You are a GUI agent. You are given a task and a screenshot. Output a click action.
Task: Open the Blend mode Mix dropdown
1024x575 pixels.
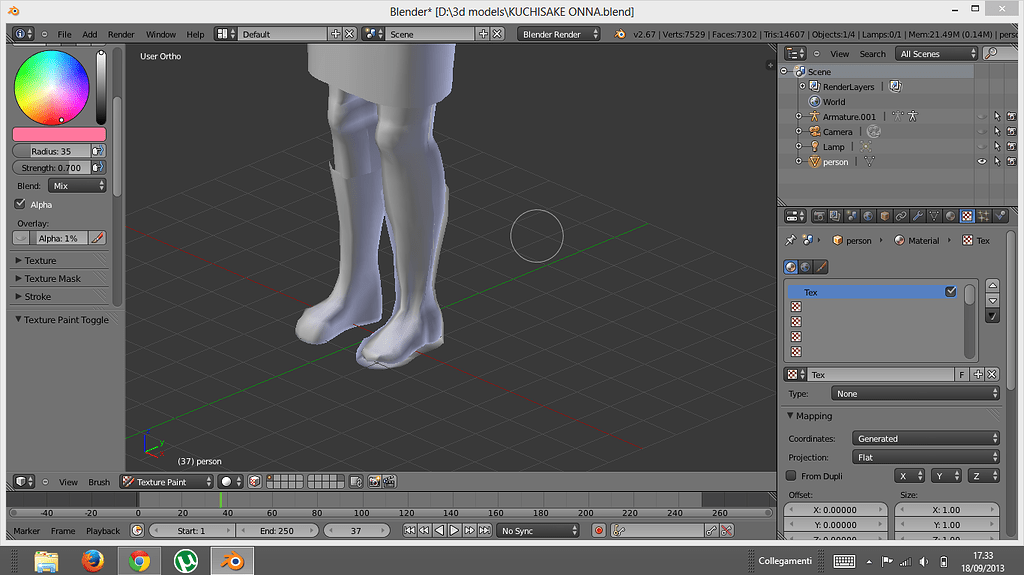(x=77, y=186)
